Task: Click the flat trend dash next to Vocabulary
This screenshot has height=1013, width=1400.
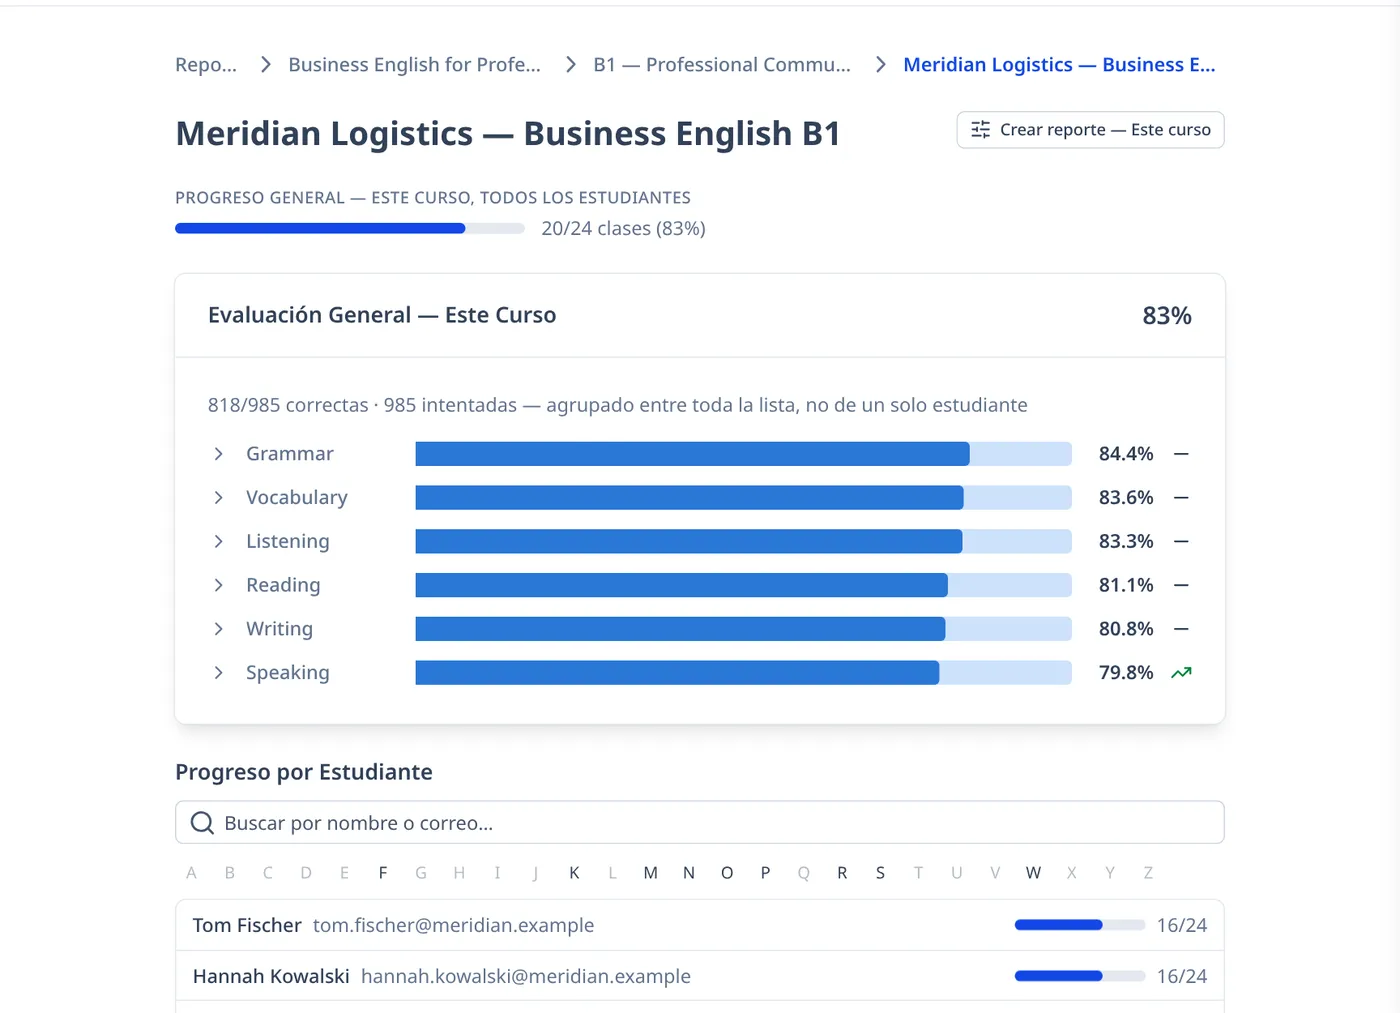Action: [x=1181, y=498]
